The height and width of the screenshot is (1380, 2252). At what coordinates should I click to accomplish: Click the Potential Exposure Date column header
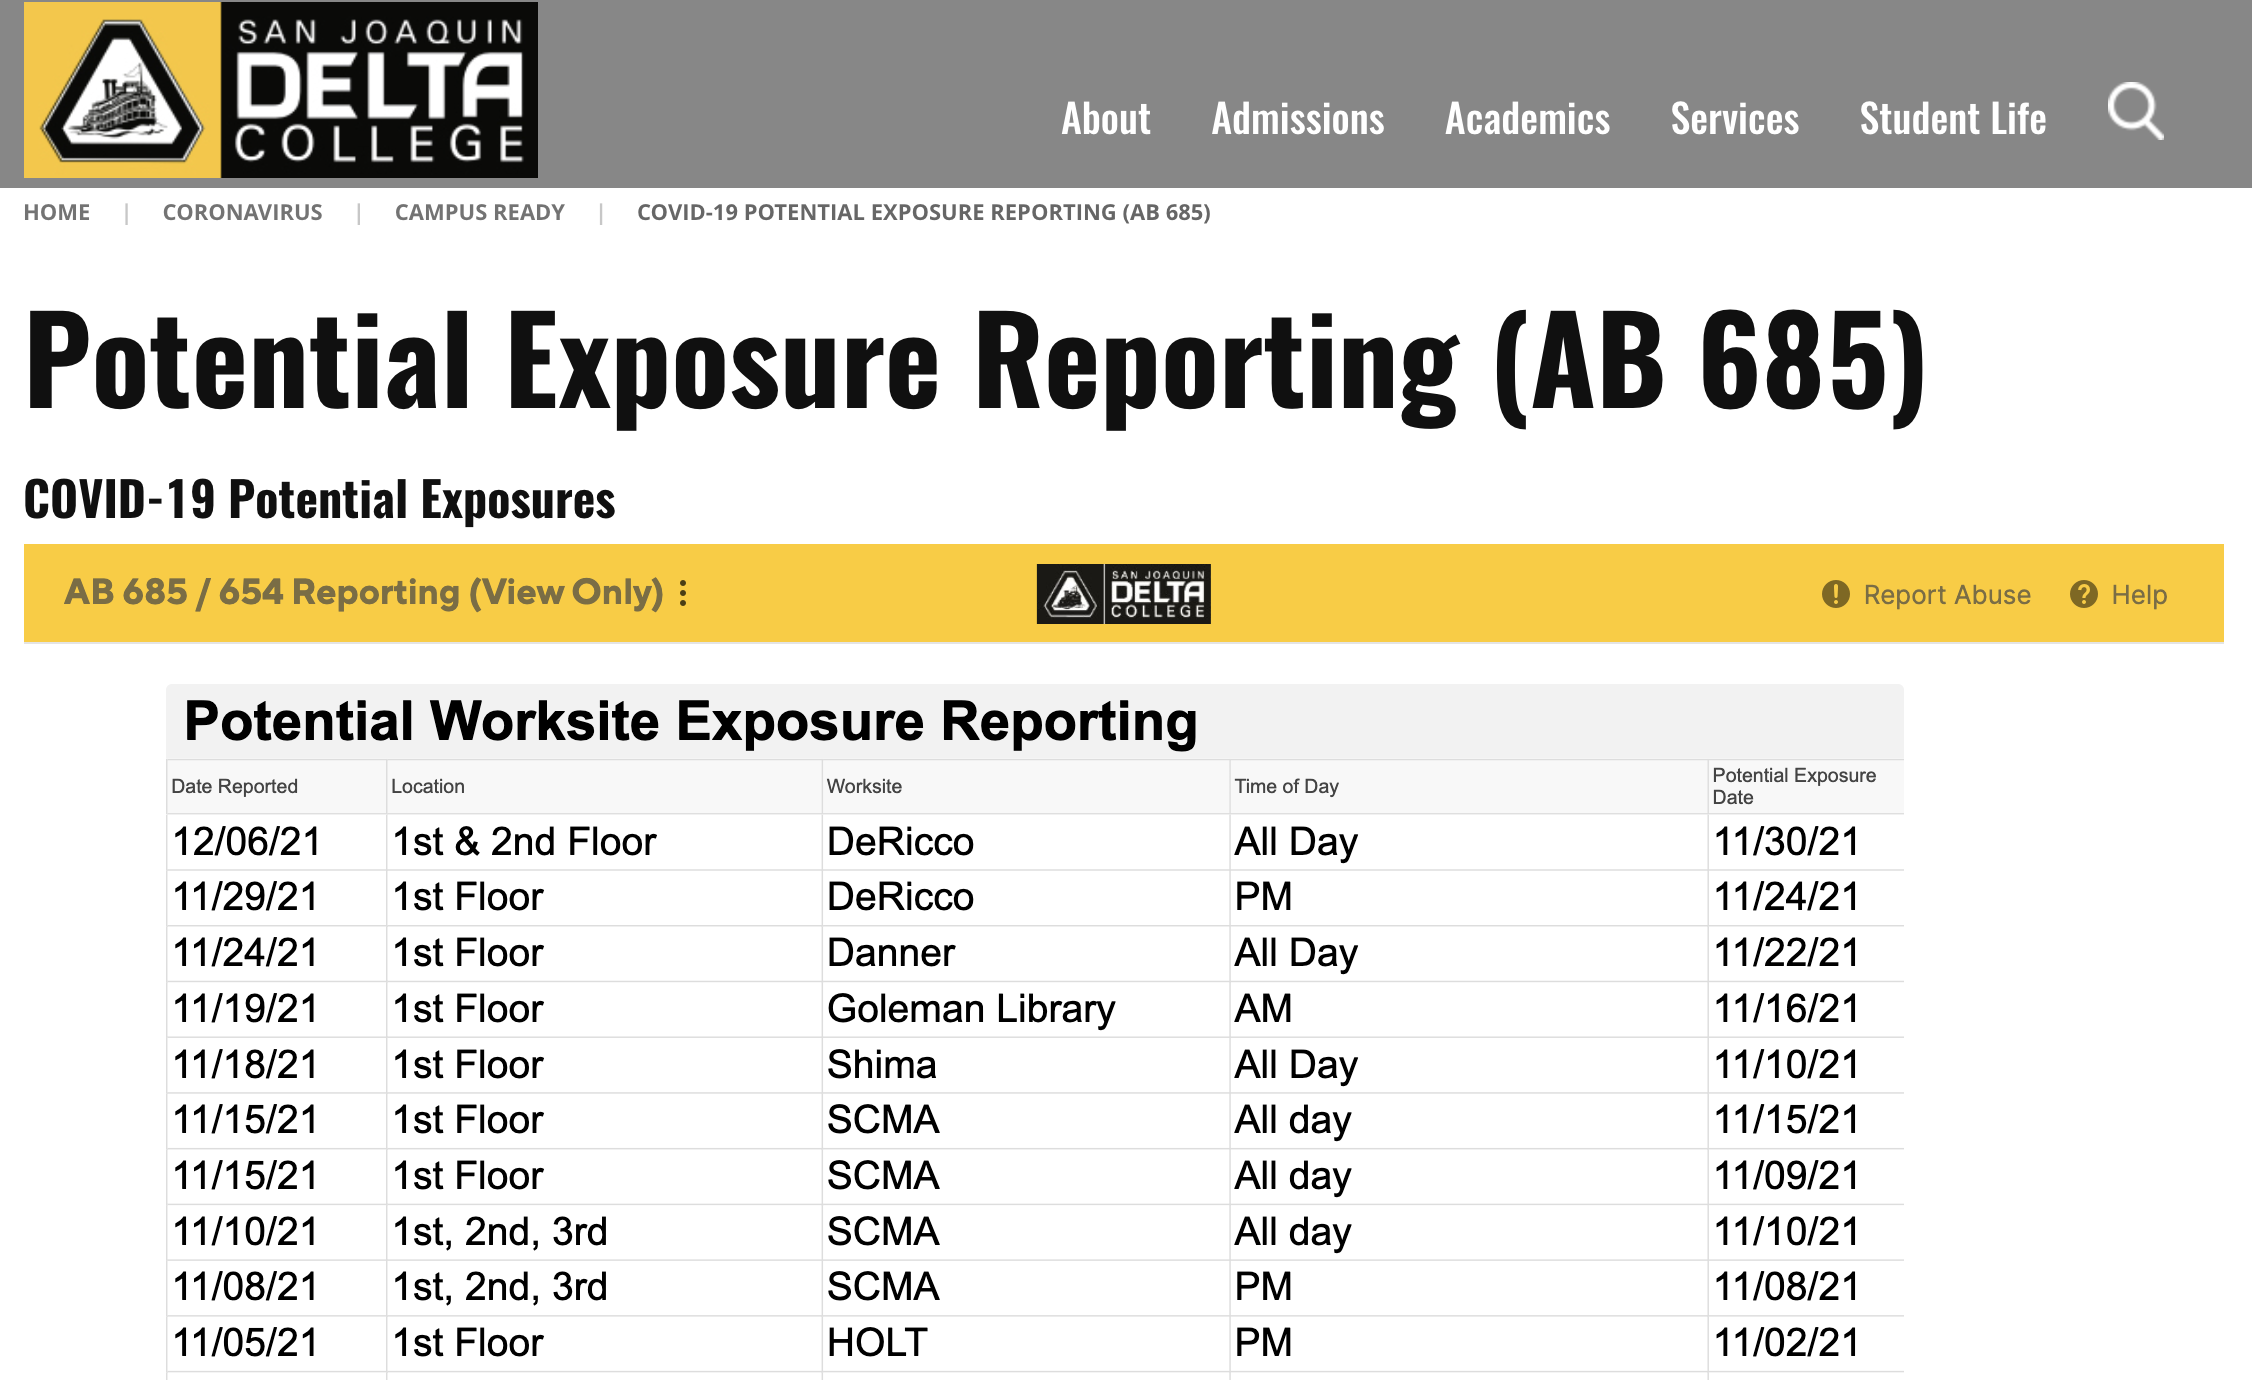point(1806,787)
